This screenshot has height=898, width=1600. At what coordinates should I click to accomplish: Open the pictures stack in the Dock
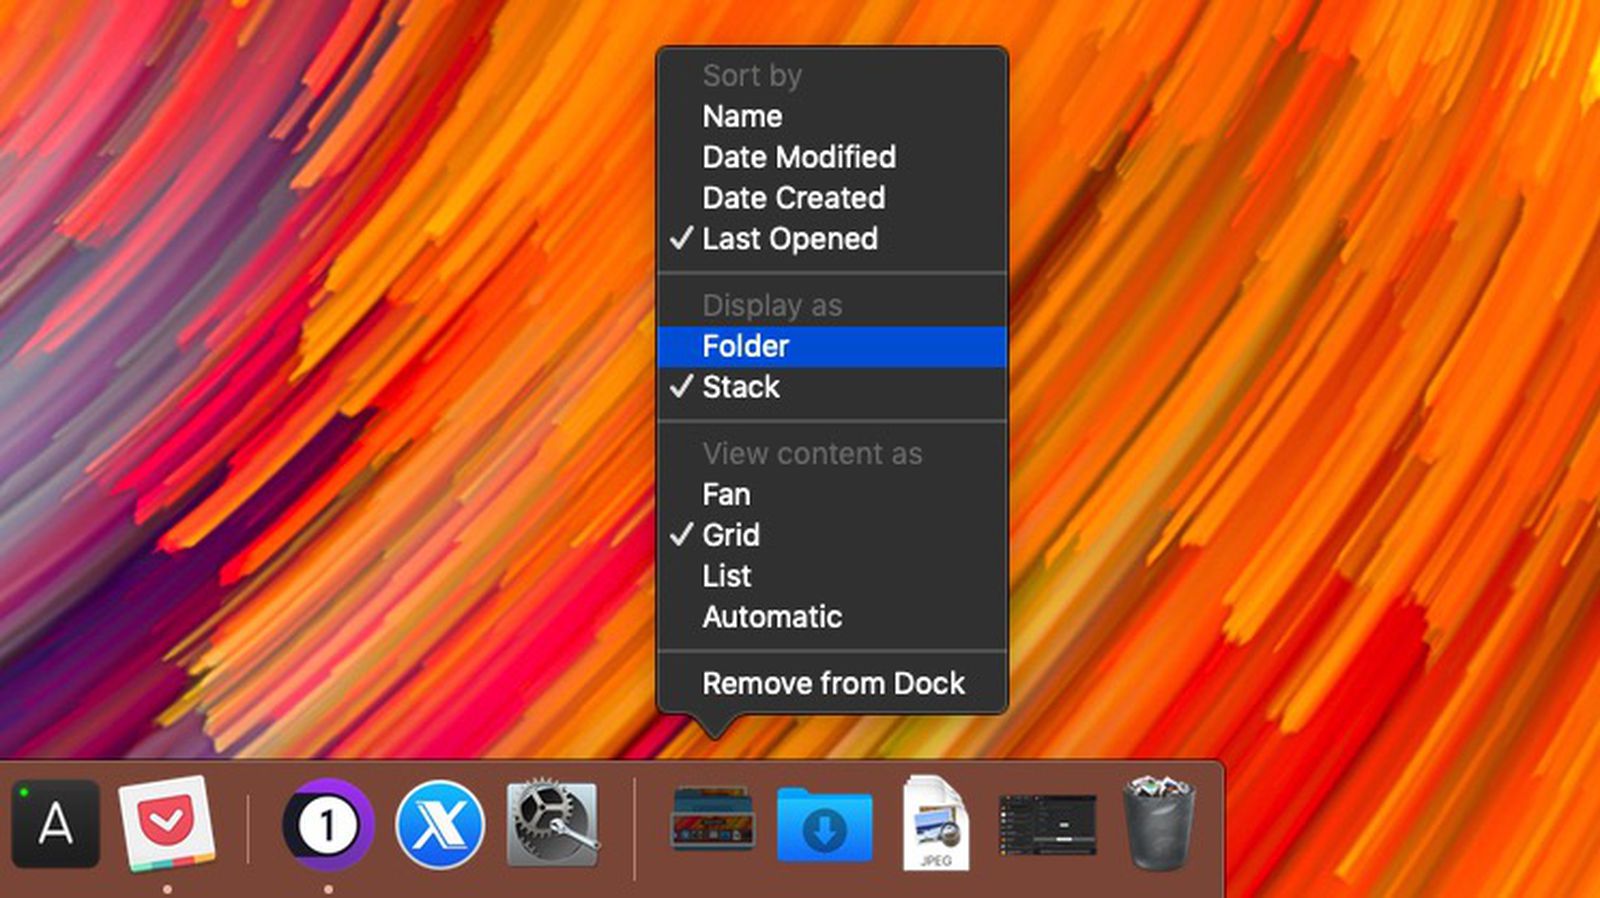712,819
